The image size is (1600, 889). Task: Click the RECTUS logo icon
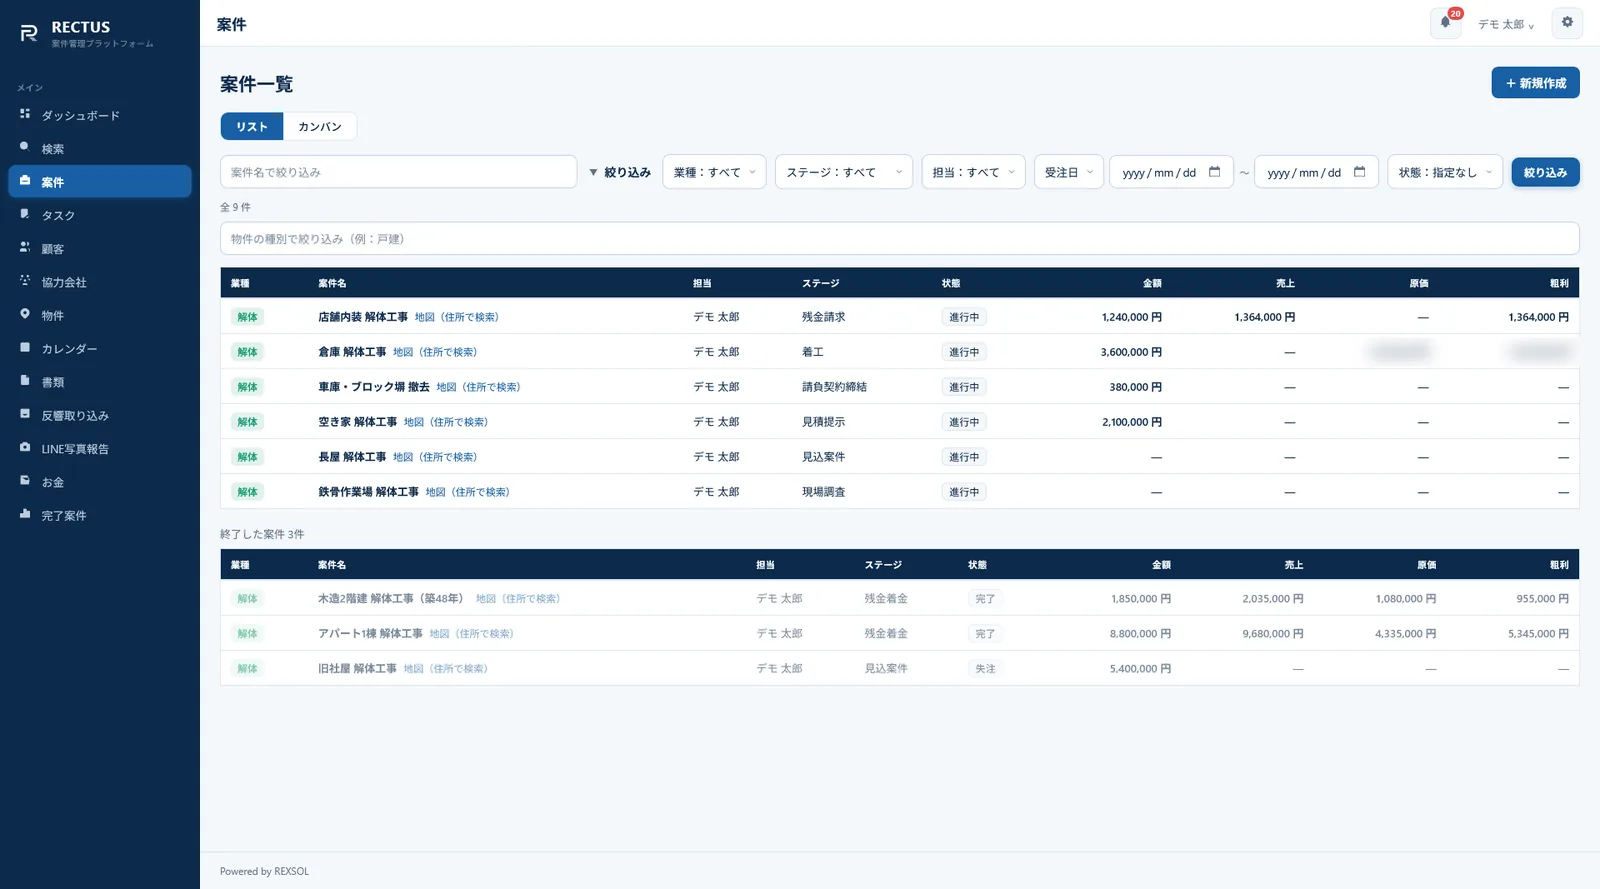point(29,34)
